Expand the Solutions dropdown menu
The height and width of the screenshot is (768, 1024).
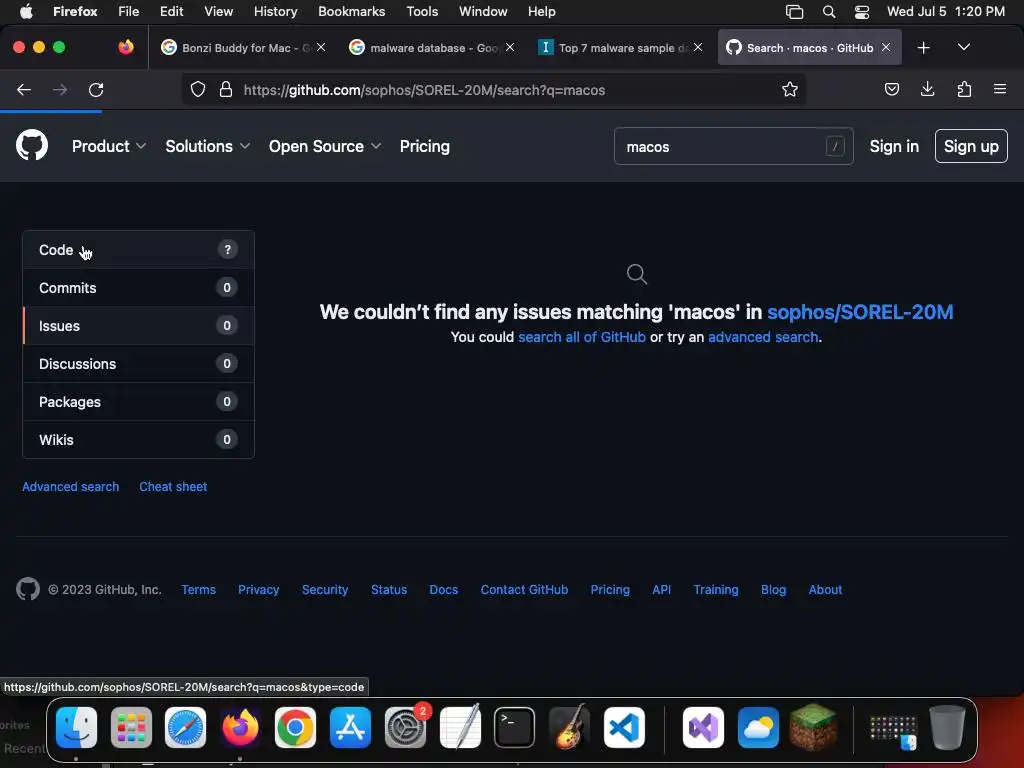(207, 146)
